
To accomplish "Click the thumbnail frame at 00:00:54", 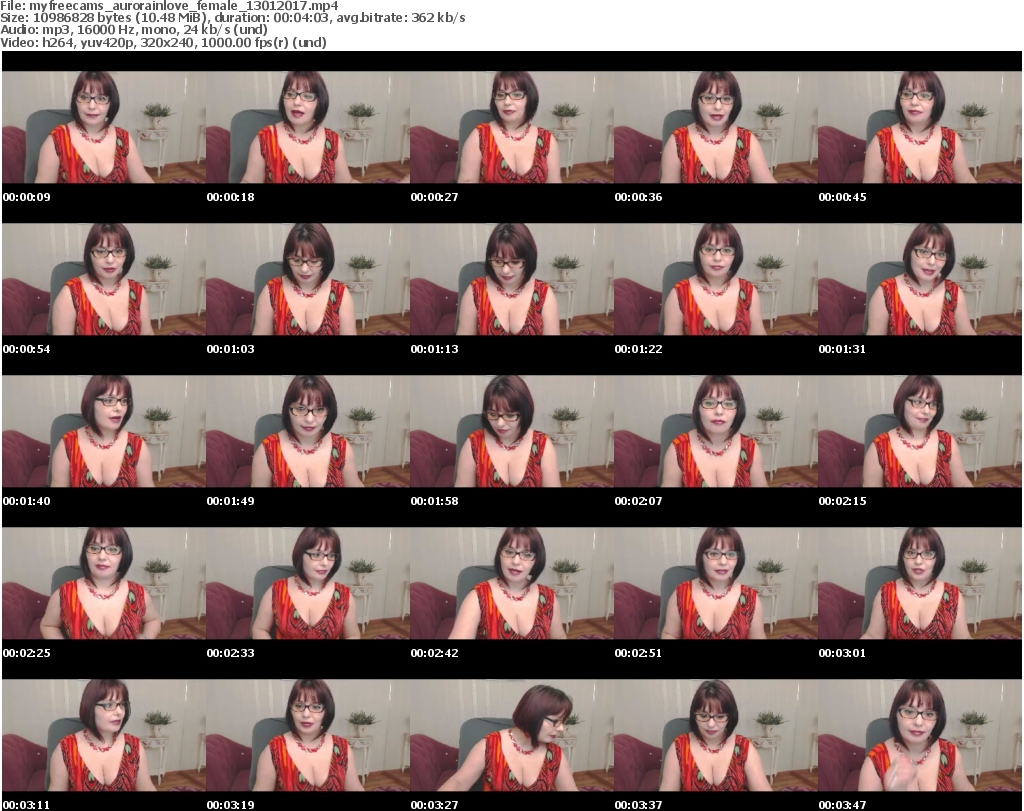I will click(x=104, y=279).
